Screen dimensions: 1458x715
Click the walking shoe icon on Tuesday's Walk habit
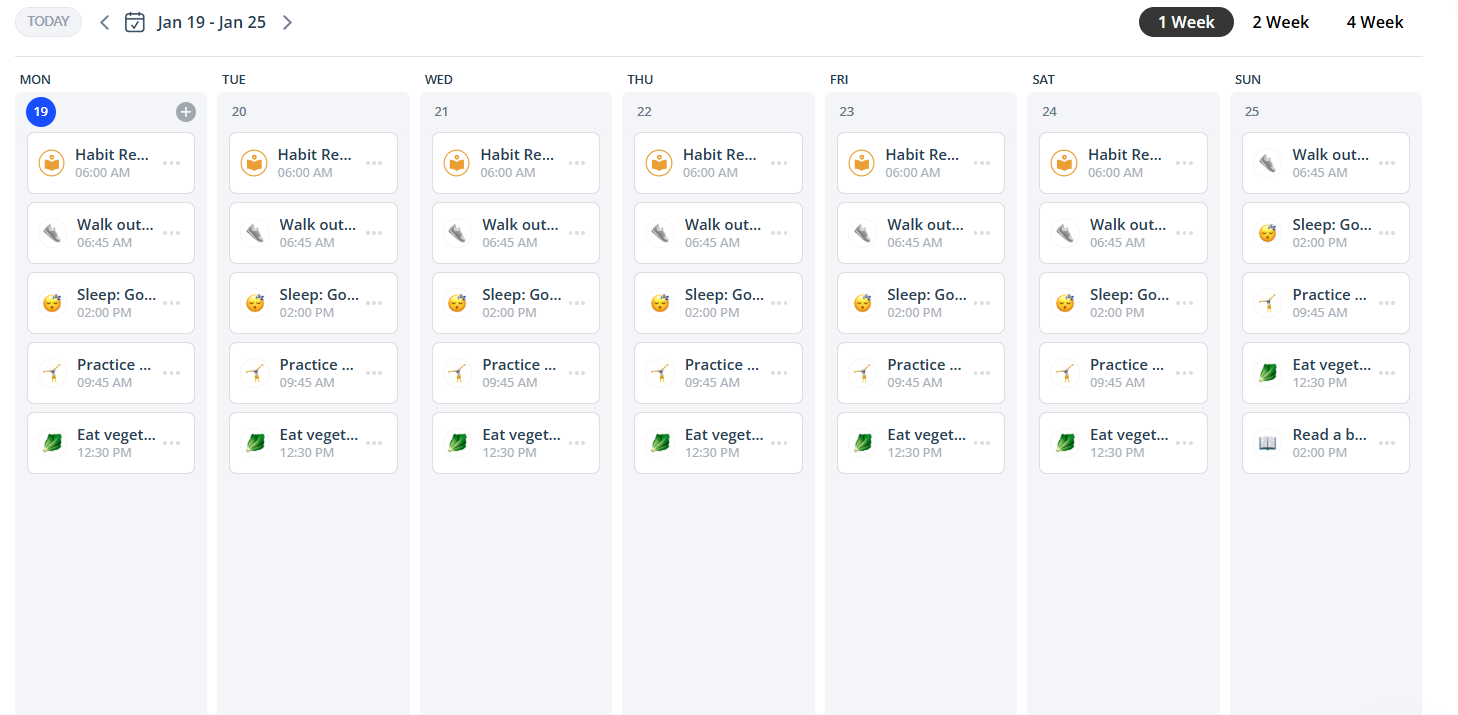click(x=254, y=232)
